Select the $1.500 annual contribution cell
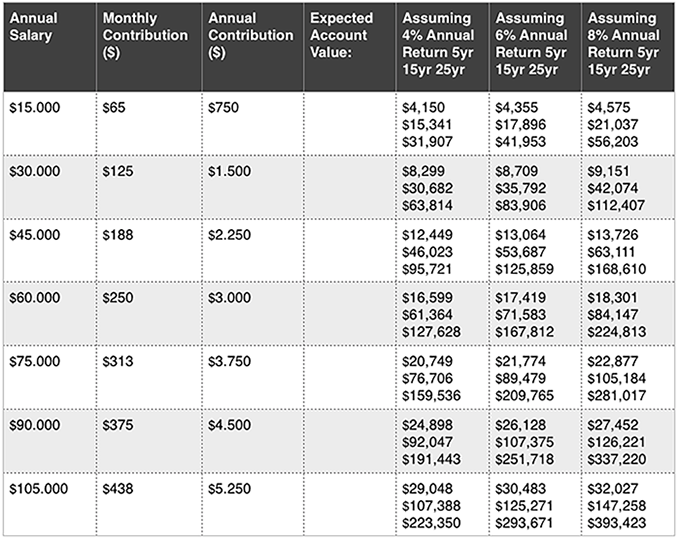Screen dimensions: 680x541 [x=229, y=171]
